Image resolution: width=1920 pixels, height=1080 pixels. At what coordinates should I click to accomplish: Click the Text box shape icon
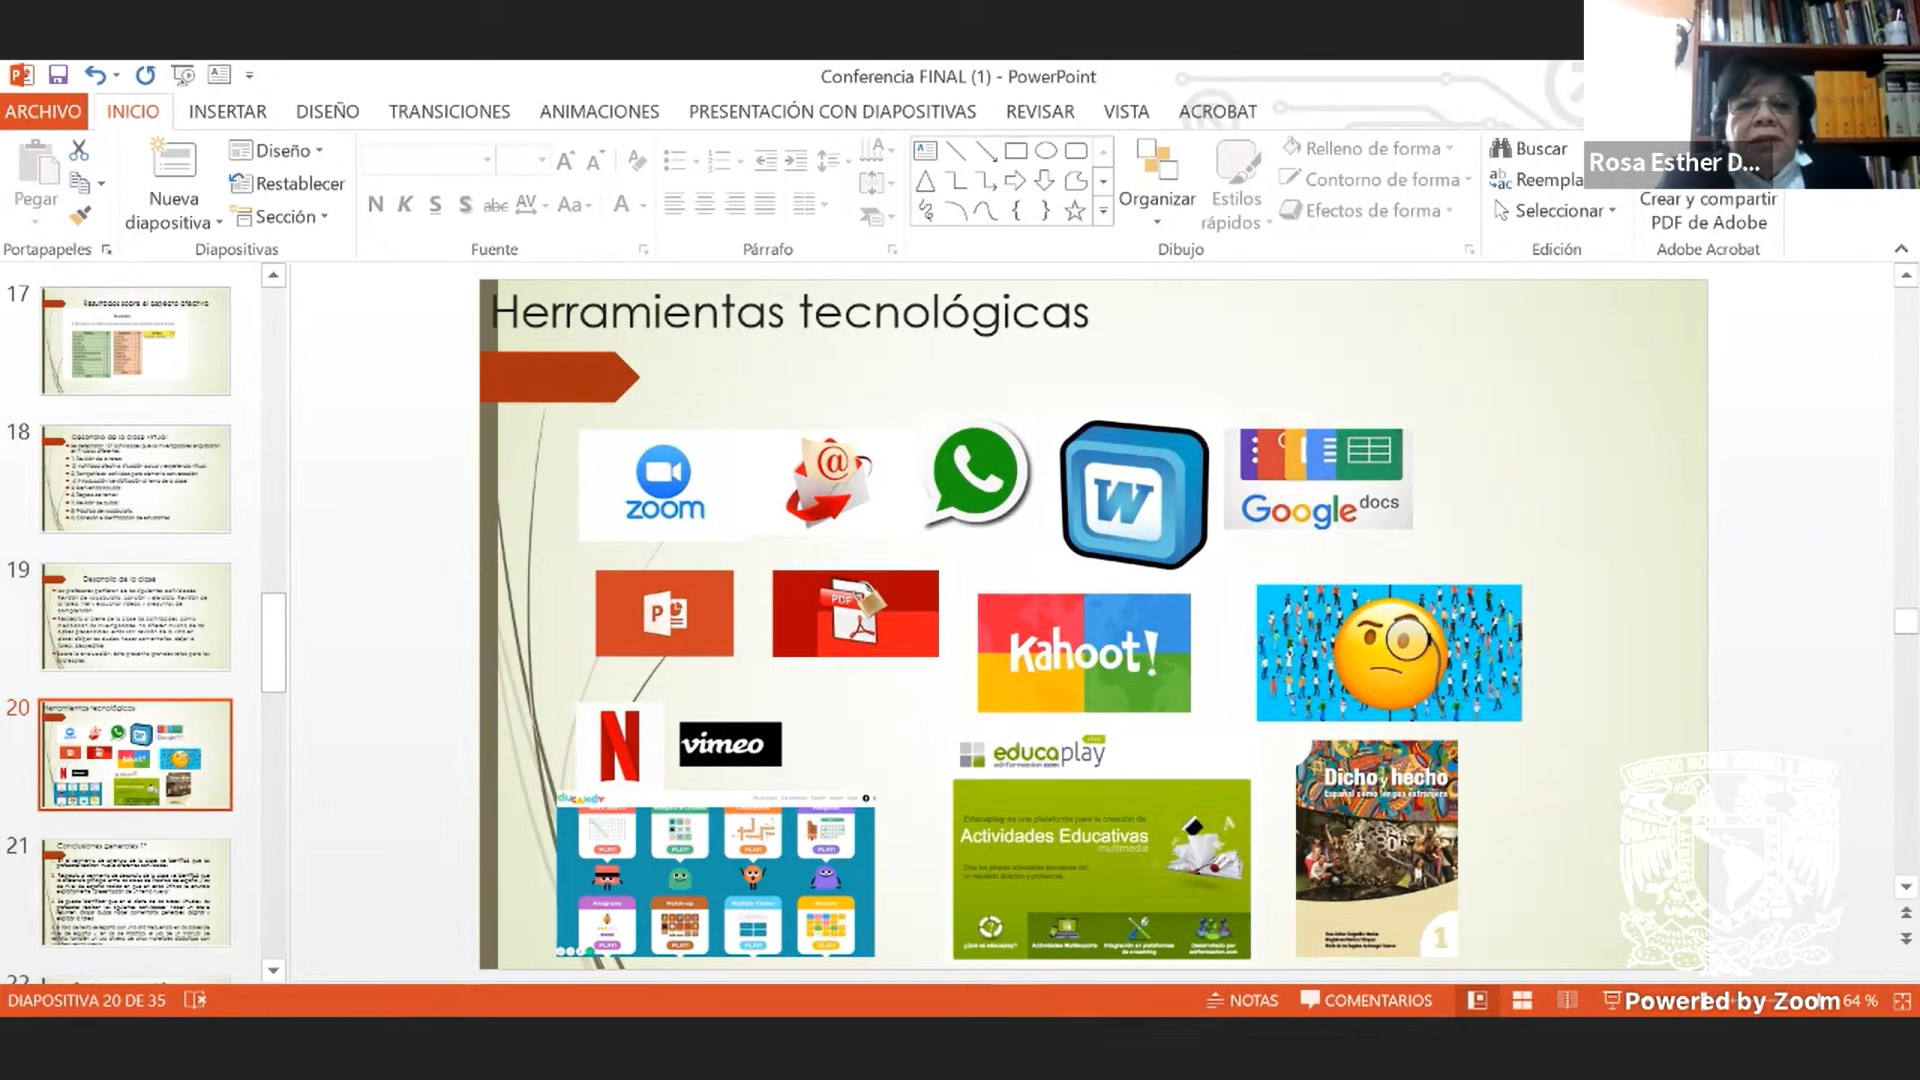926,151
